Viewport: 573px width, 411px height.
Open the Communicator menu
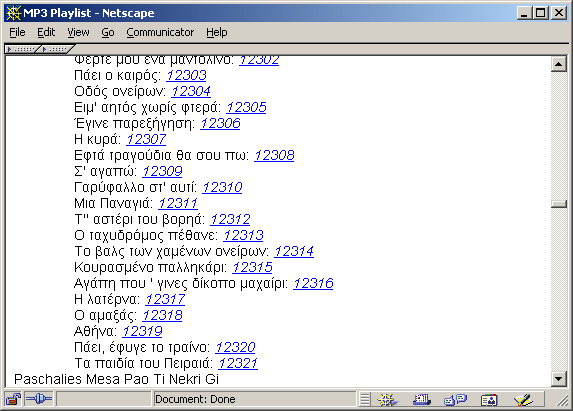tap(160, 33)
